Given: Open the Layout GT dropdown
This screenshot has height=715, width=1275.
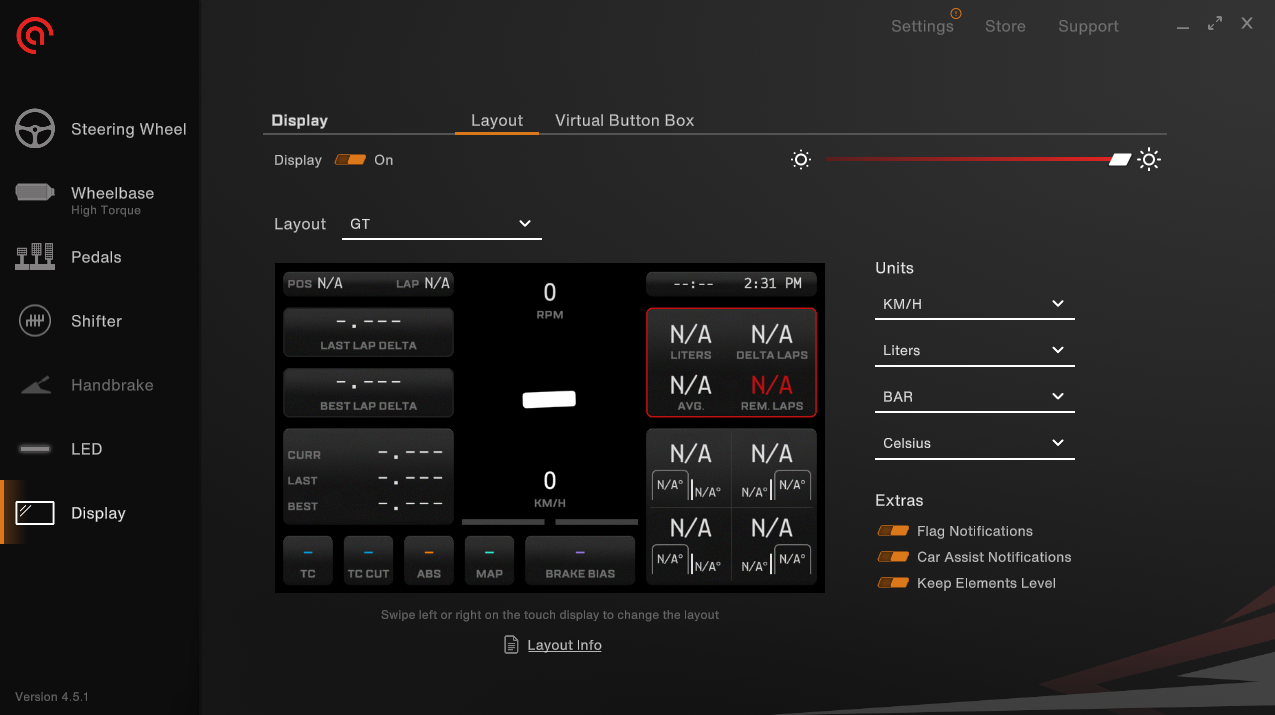Looking at the screenshot, I should click(441, 224).
